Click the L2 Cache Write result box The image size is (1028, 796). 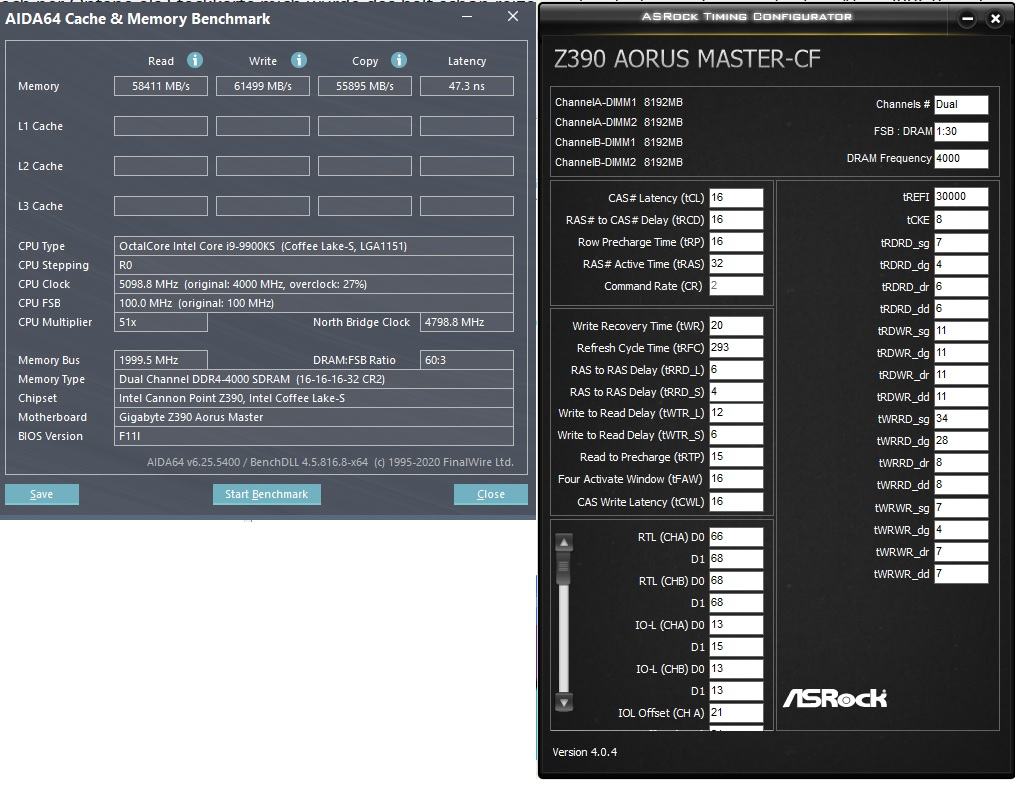(263, 166)
